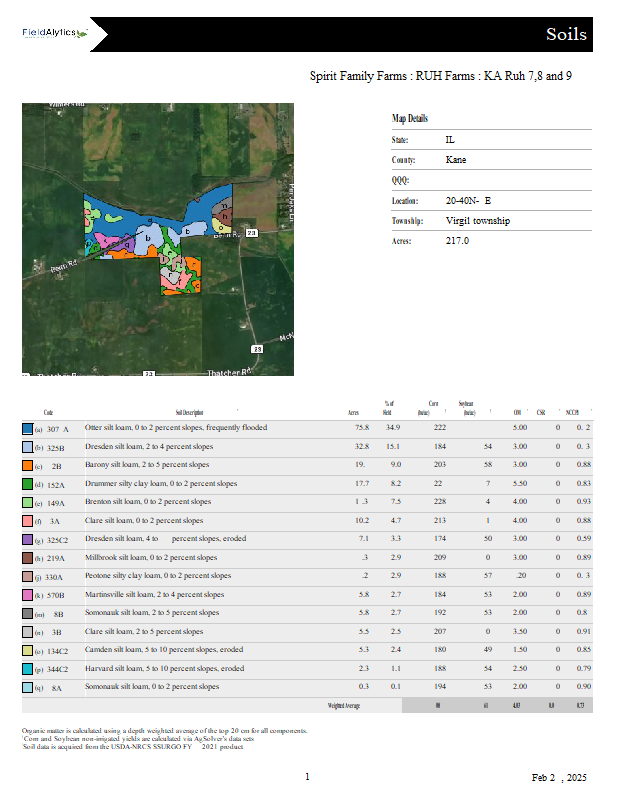
Task: Click the brown swatch for Millbrook silt loam
Action: click(27, 557)
